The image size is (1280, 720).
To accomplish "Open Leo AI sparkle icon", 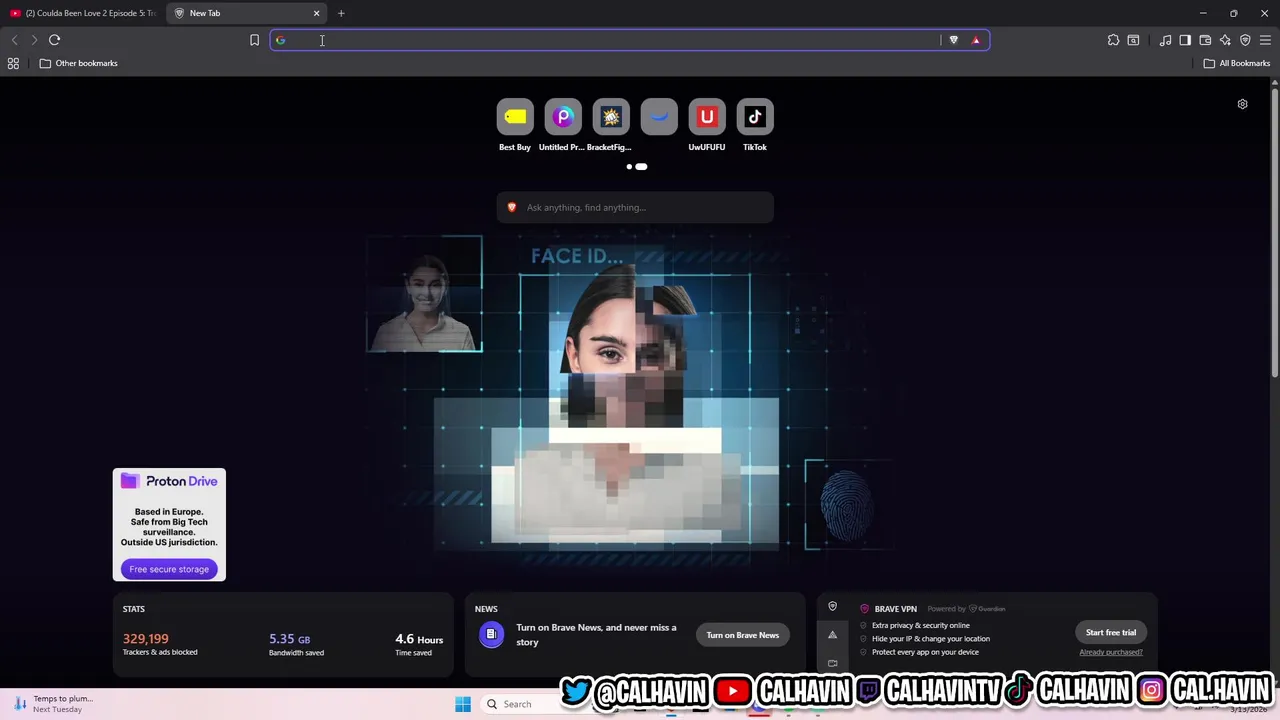I will (x=1225, y=40).
